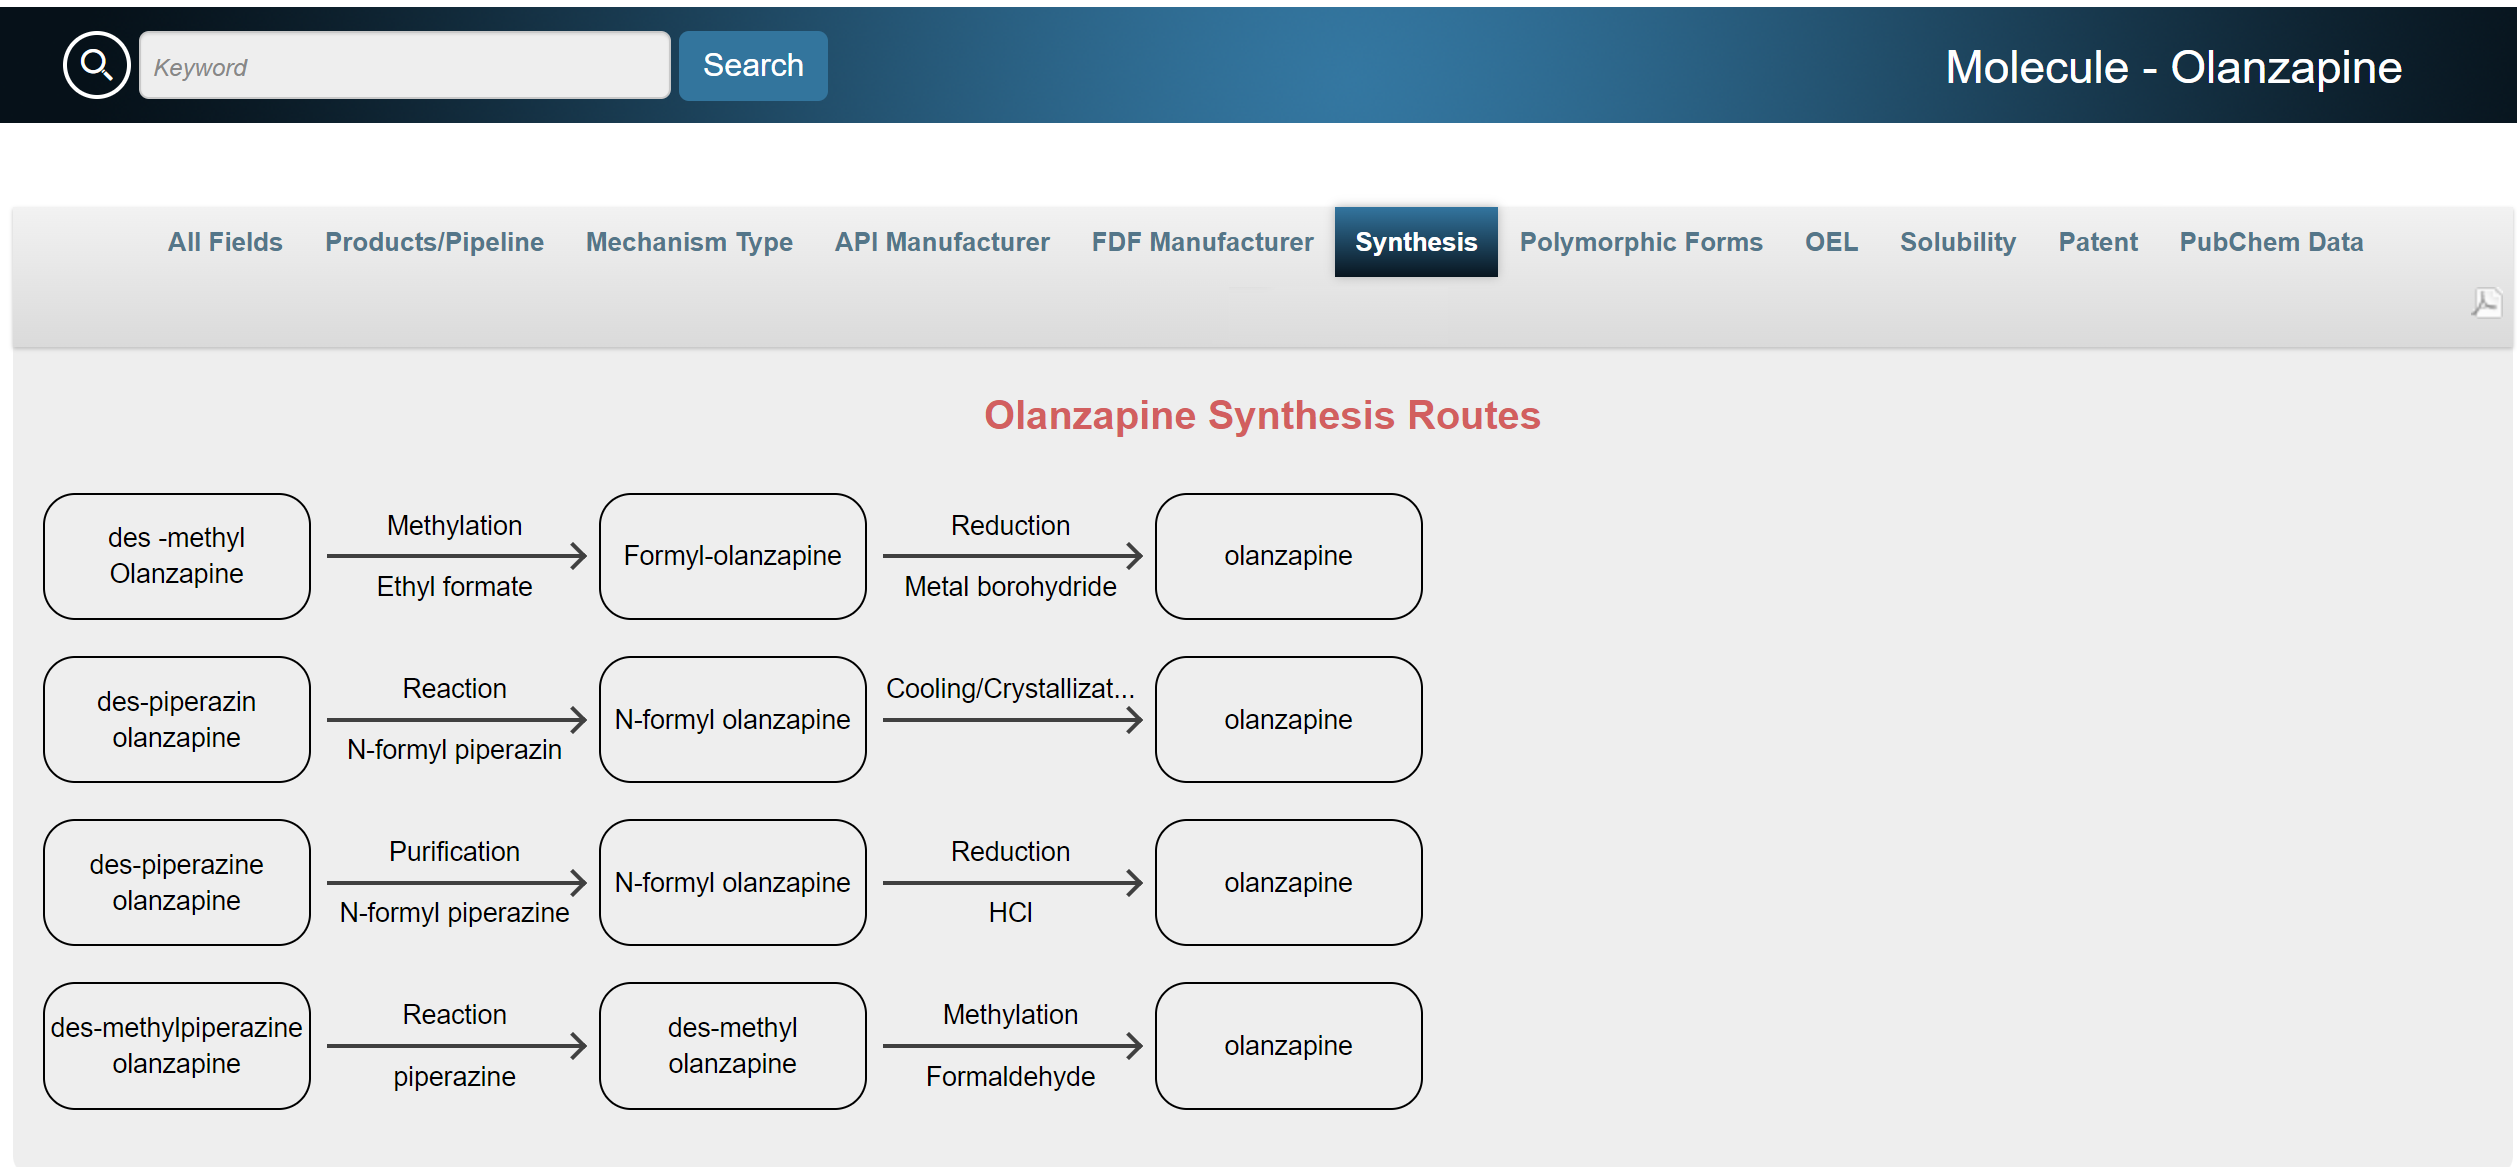Open the Solubility tab
2517x1167 pixels.
click(x=1957, y=242)
